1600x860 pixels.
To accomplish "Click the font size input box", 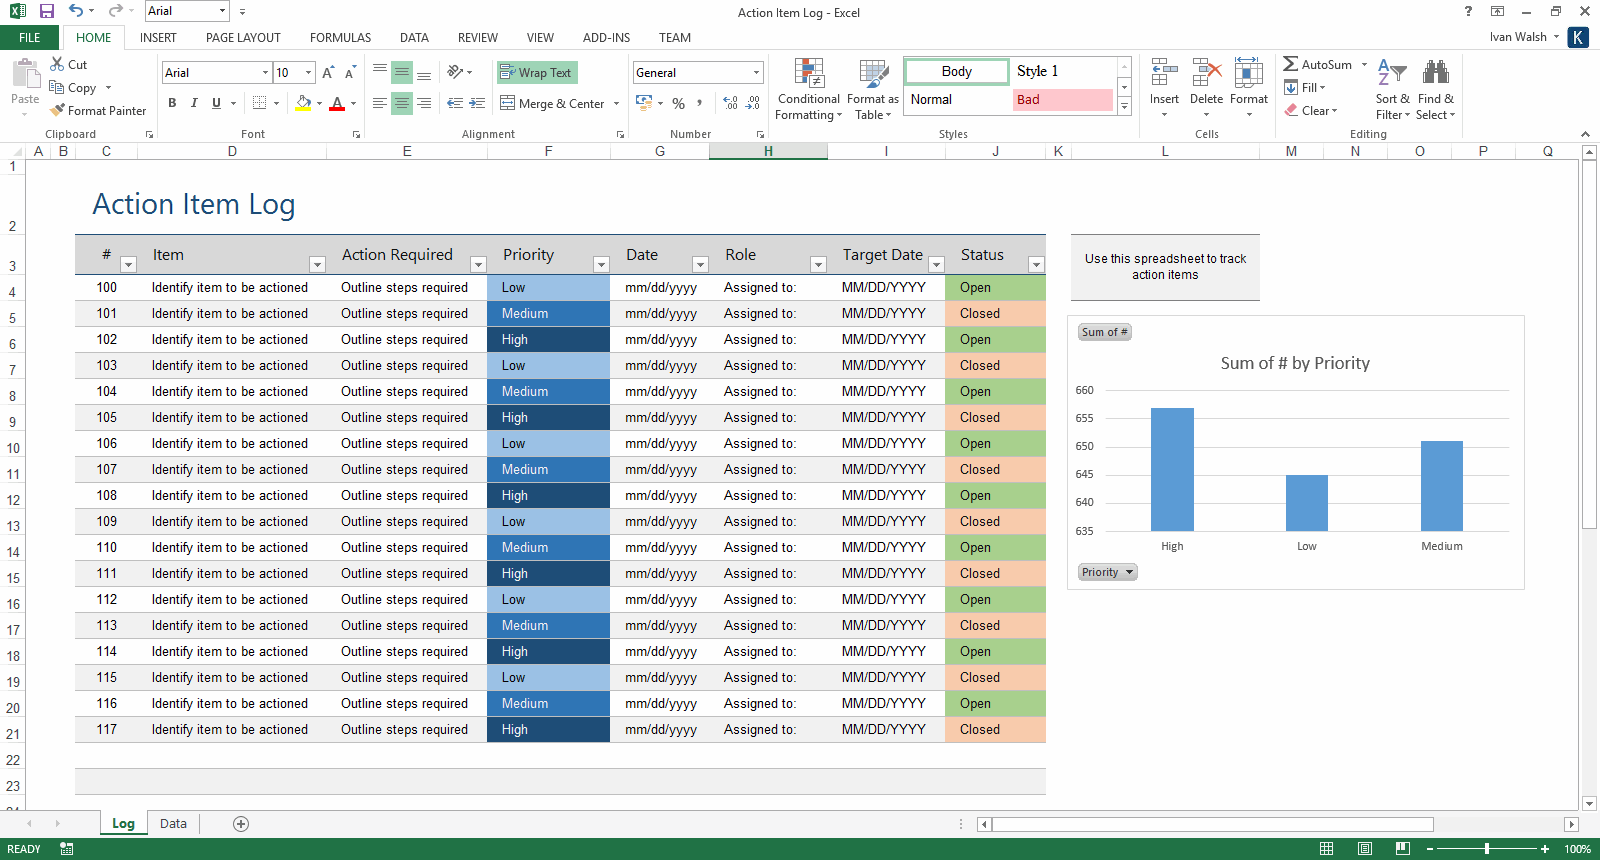I will point(287,73).
